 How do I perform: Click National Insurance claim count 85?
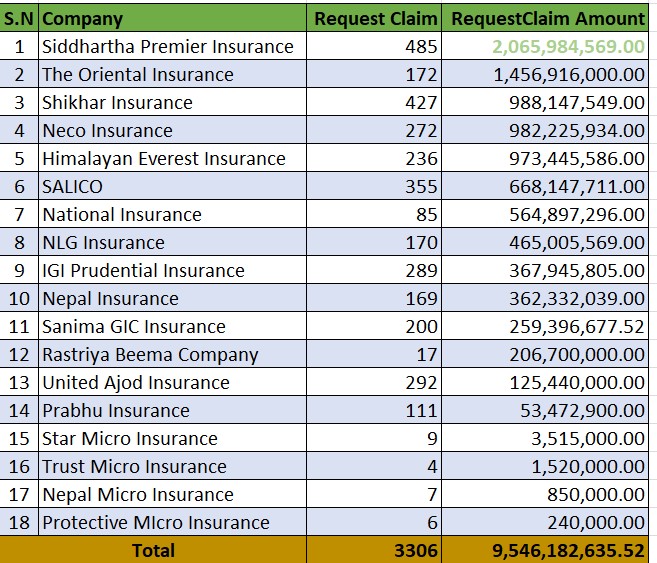click(x=426, y=214)
